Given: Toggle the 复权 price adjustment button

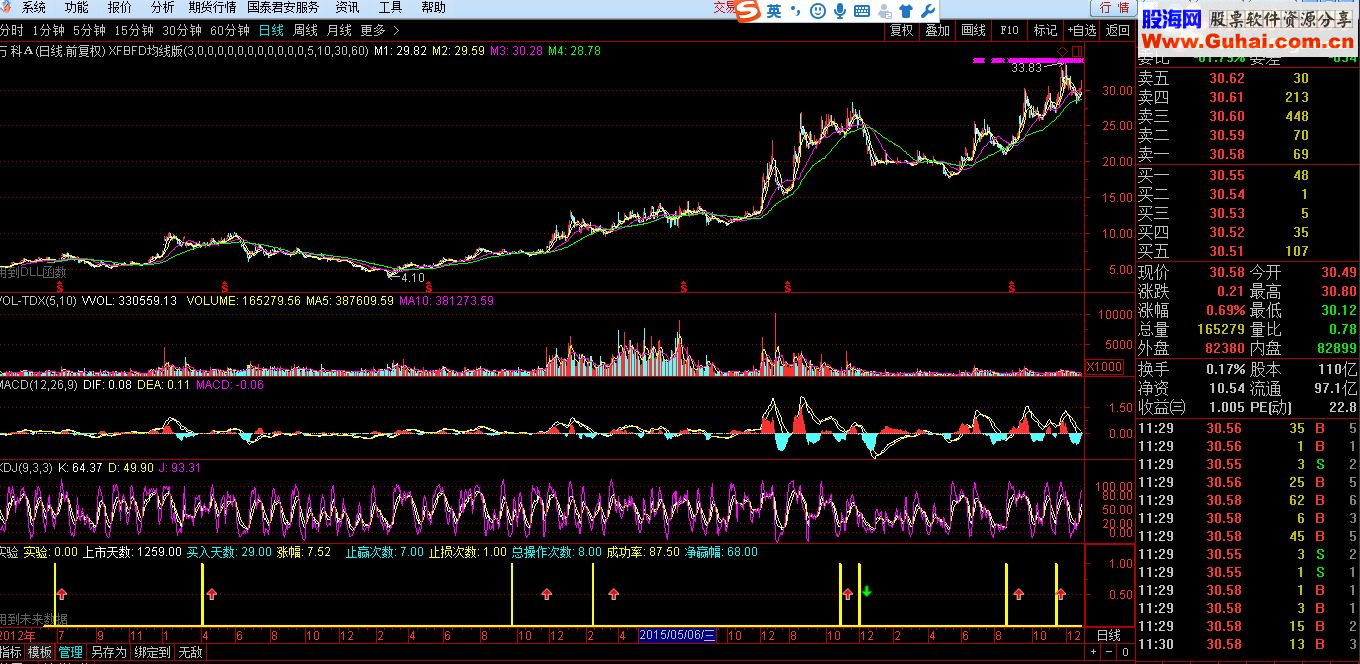Looking at the screenshot, I should tap(902, 31).
